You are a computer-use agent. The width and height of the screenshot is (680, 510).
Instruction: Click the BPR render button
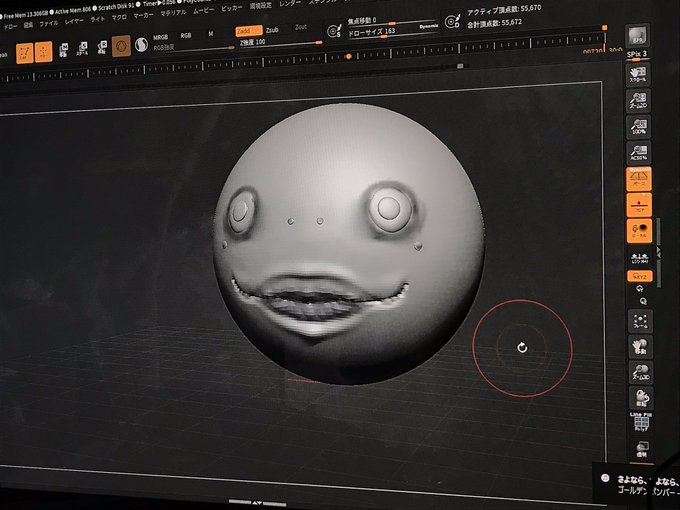click(637, 35)
